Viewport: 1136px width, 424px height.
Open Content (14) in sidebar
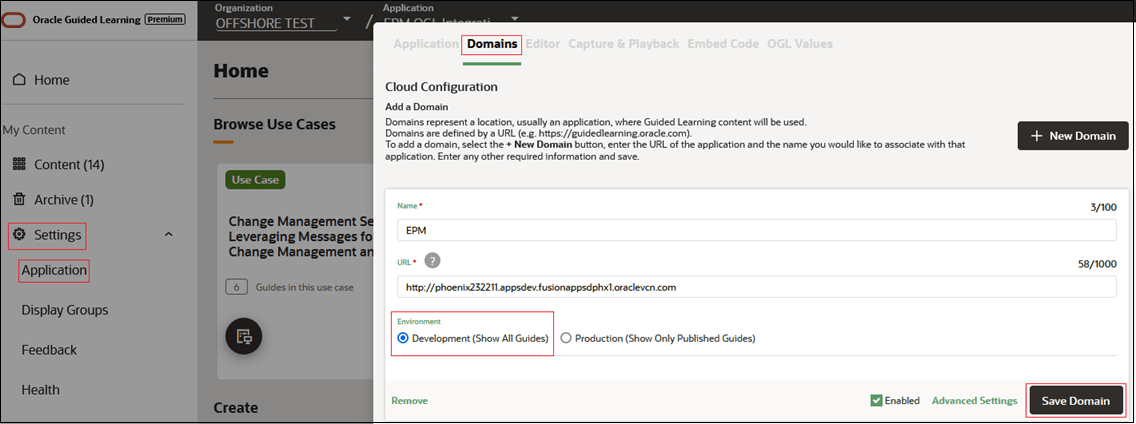coord(69,165)
